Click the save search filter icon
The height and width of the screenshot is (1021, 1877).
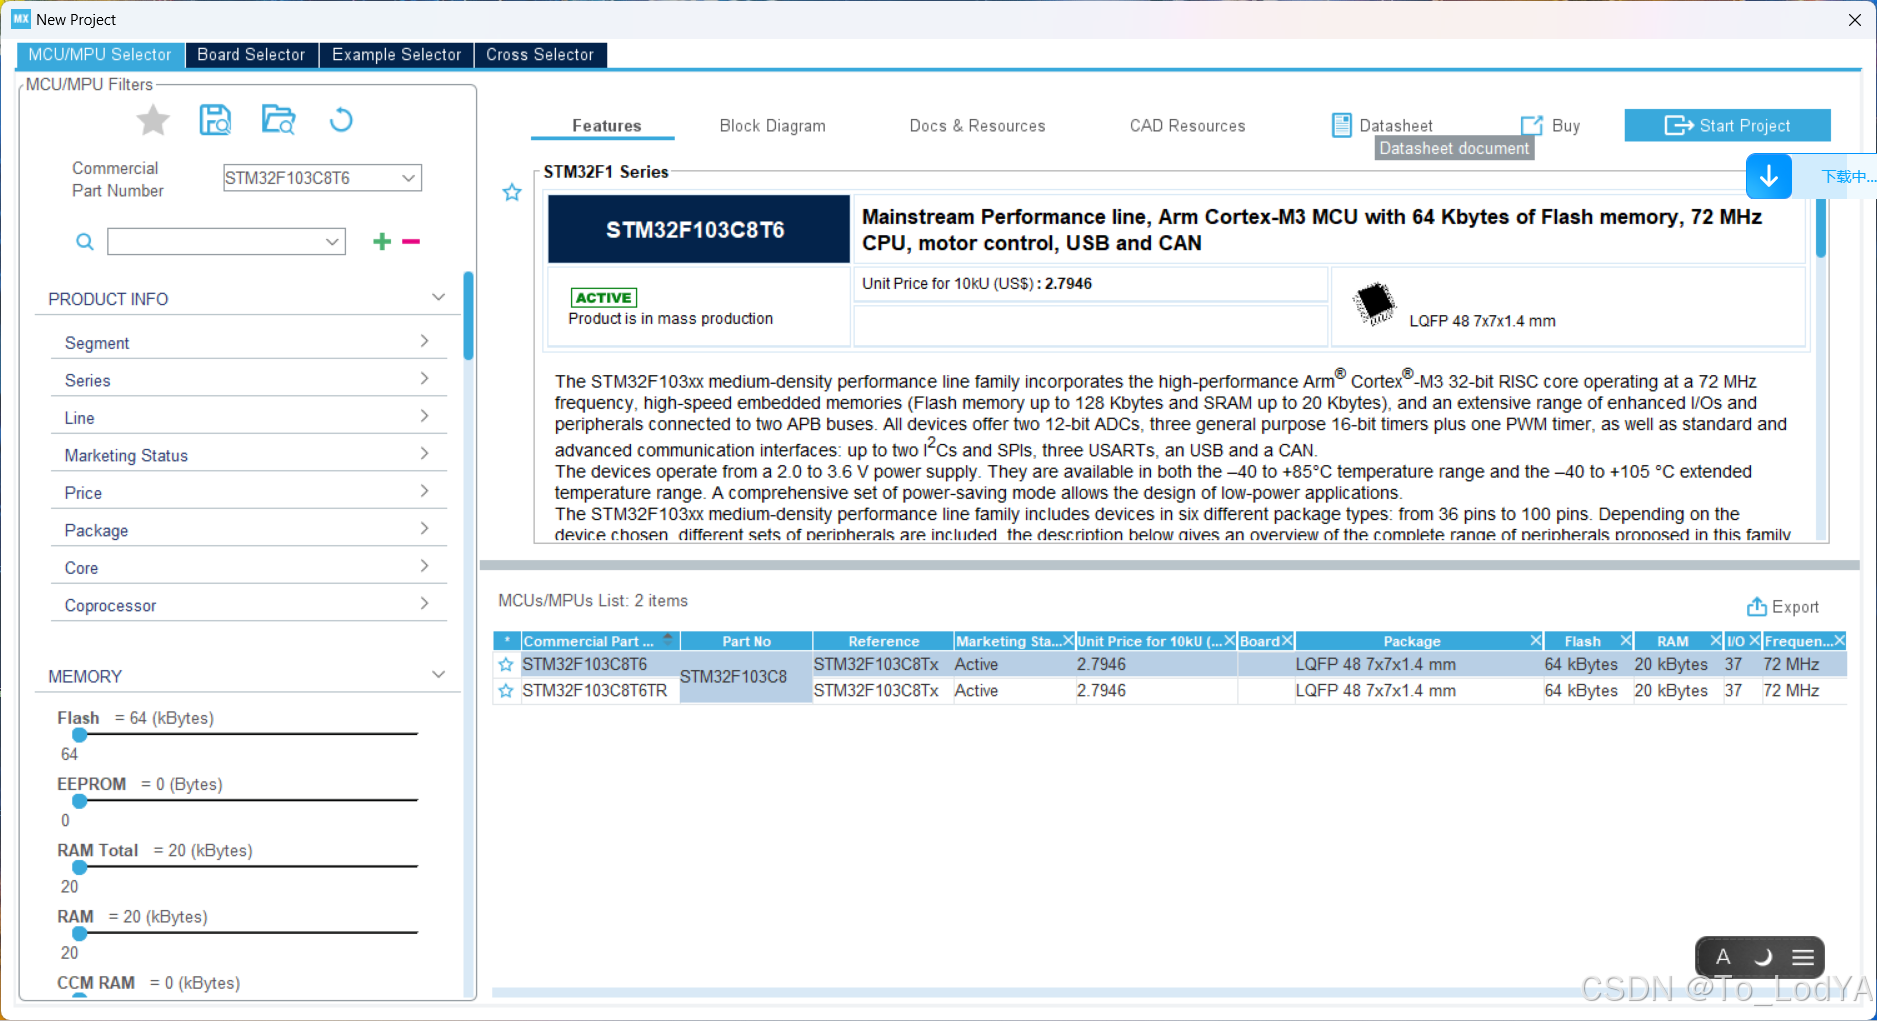[215, 120]
